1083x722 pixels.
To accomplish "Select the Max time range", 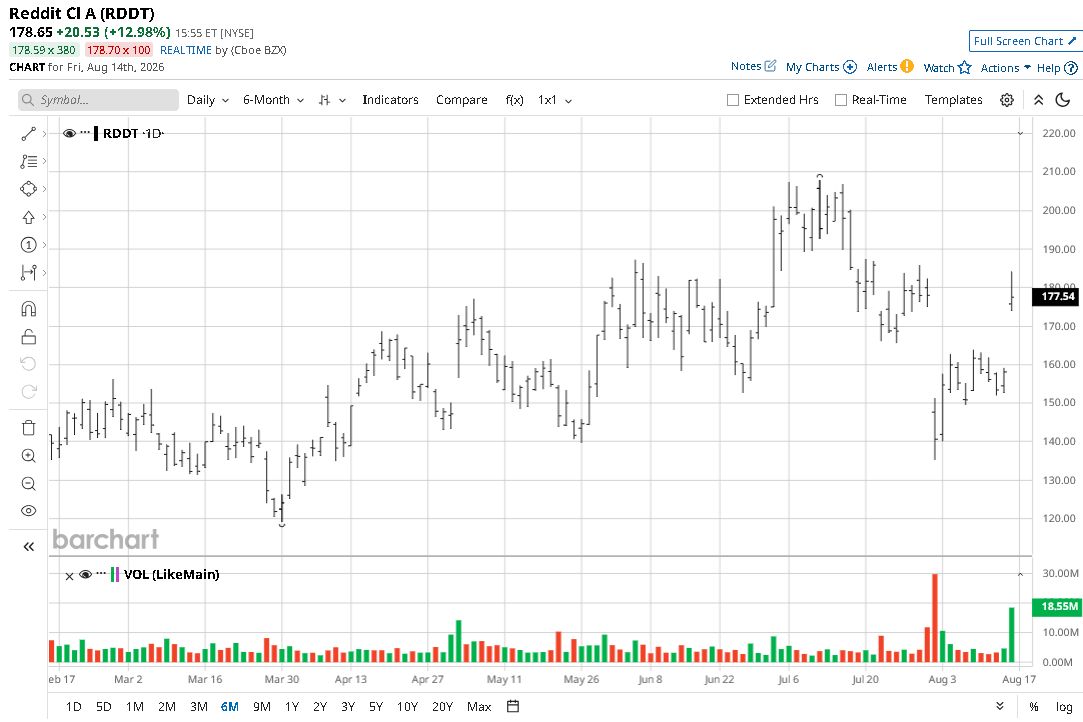I will click(479, 707).
